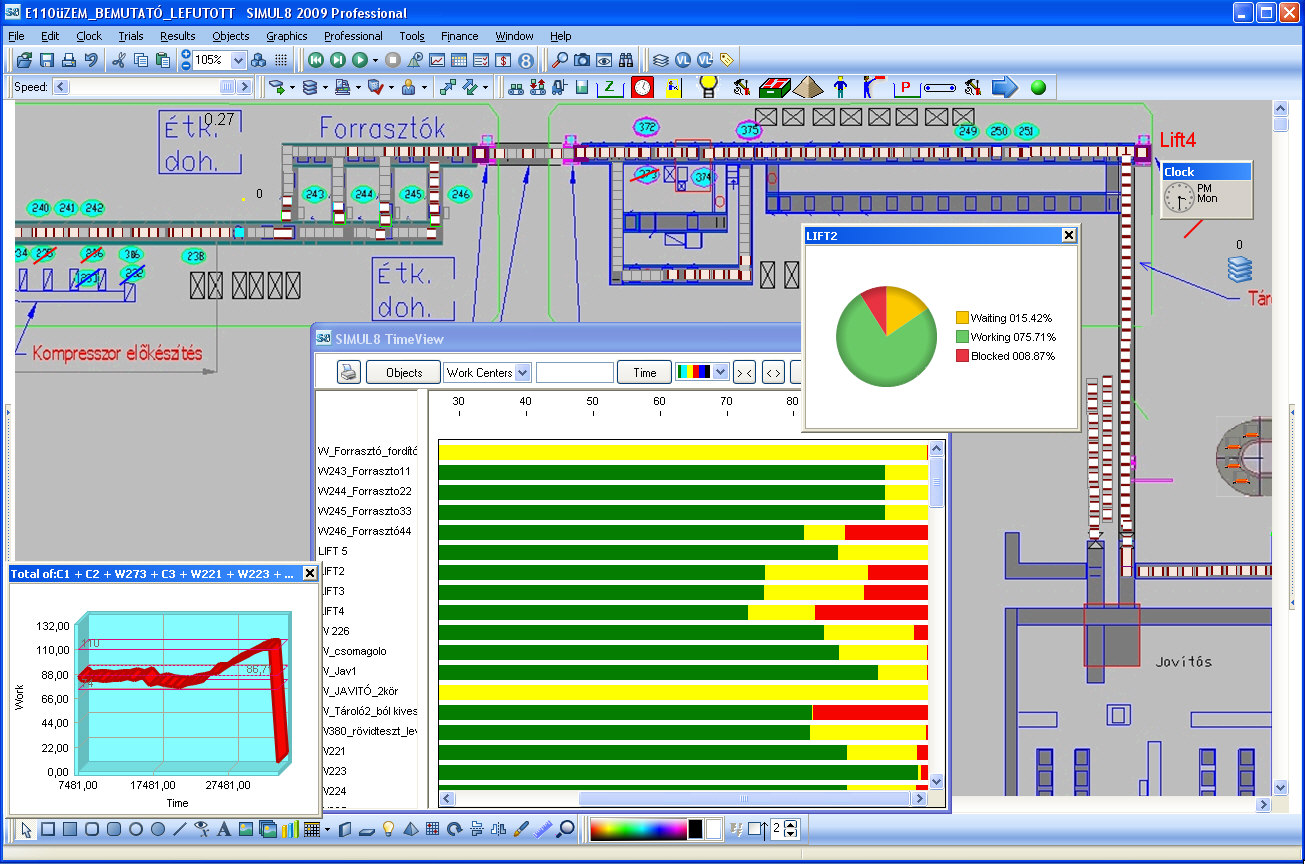Open the Finance menu

(x=459, y=36)
